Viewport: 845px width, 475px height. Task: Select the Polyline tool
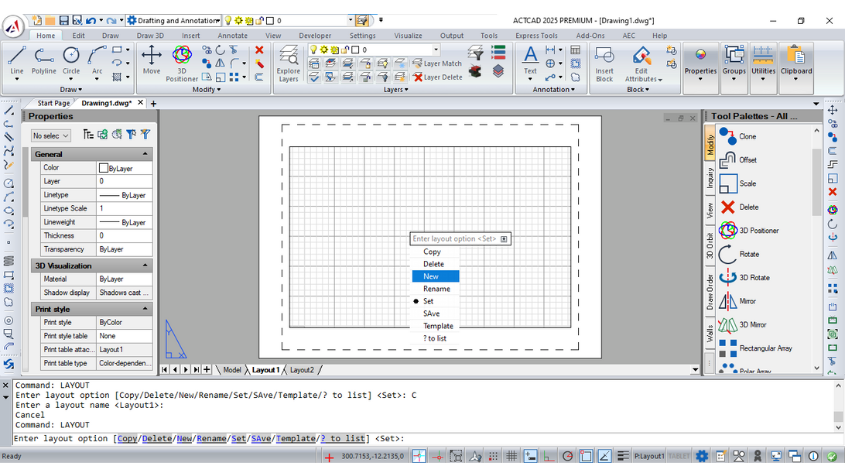44,60
